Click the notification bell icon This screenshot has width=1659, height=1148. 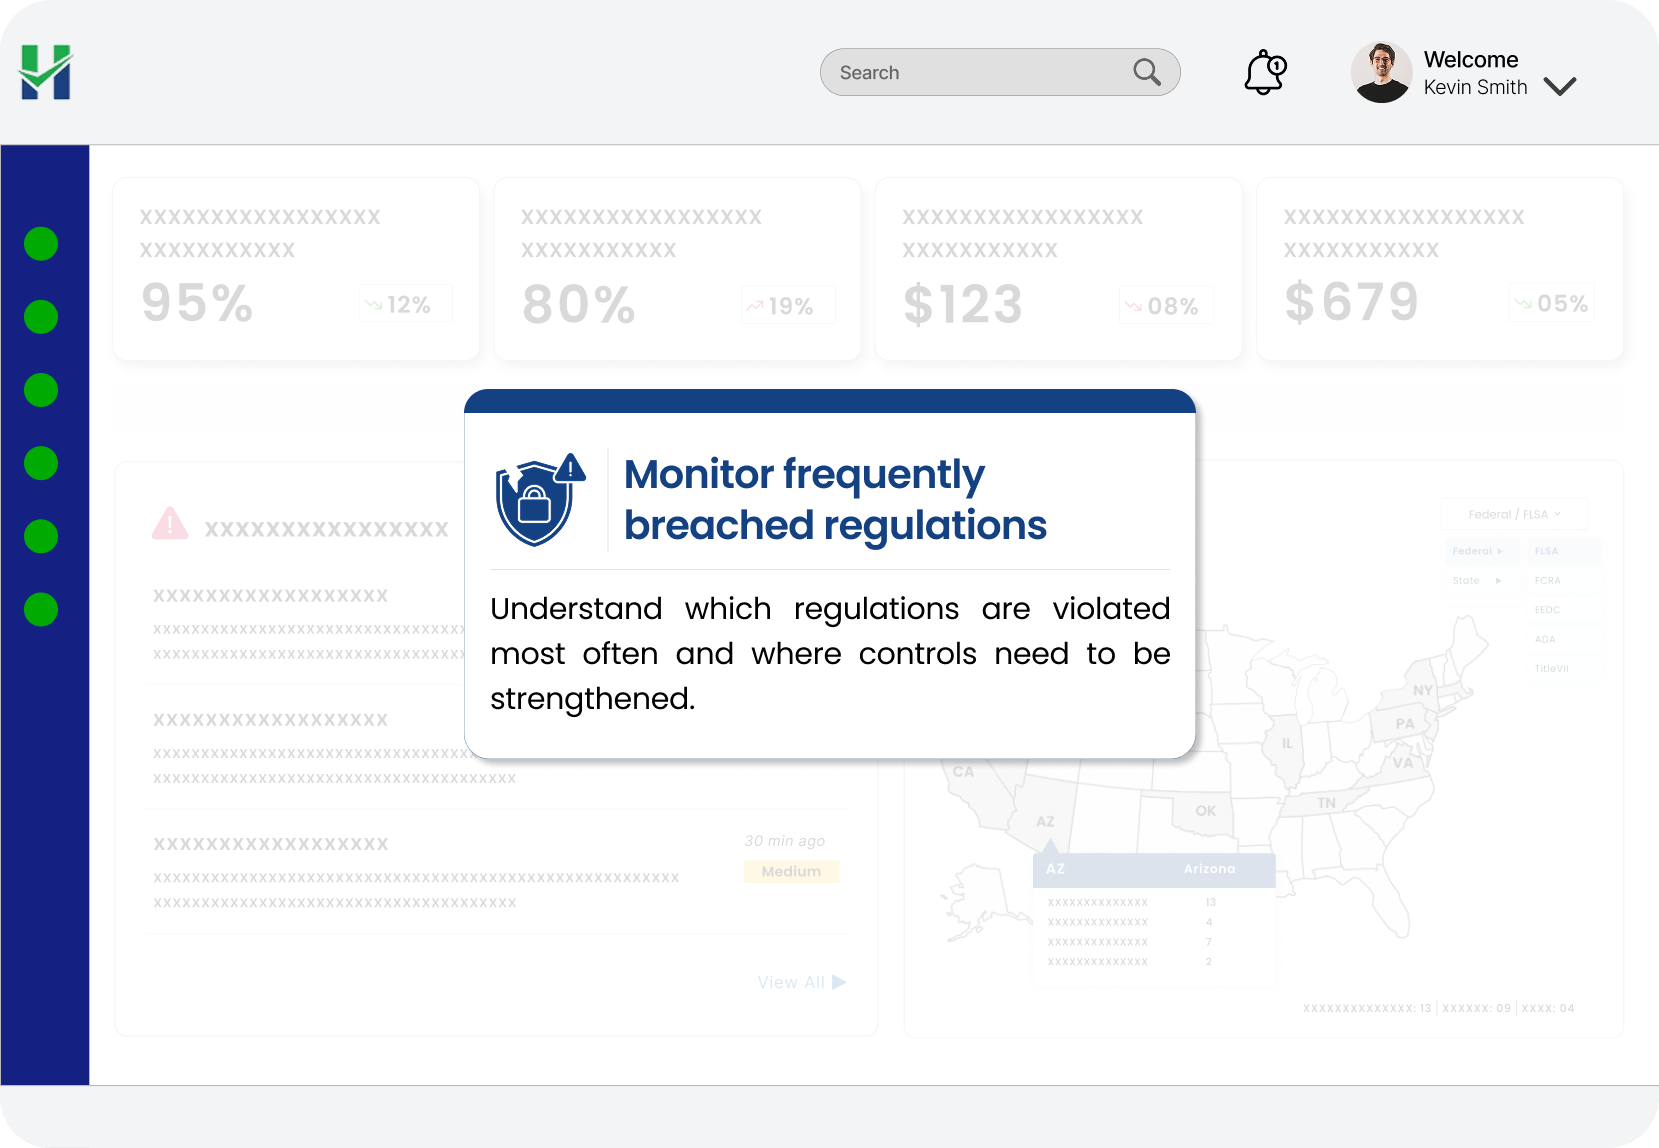click(x=1264, y=73)
